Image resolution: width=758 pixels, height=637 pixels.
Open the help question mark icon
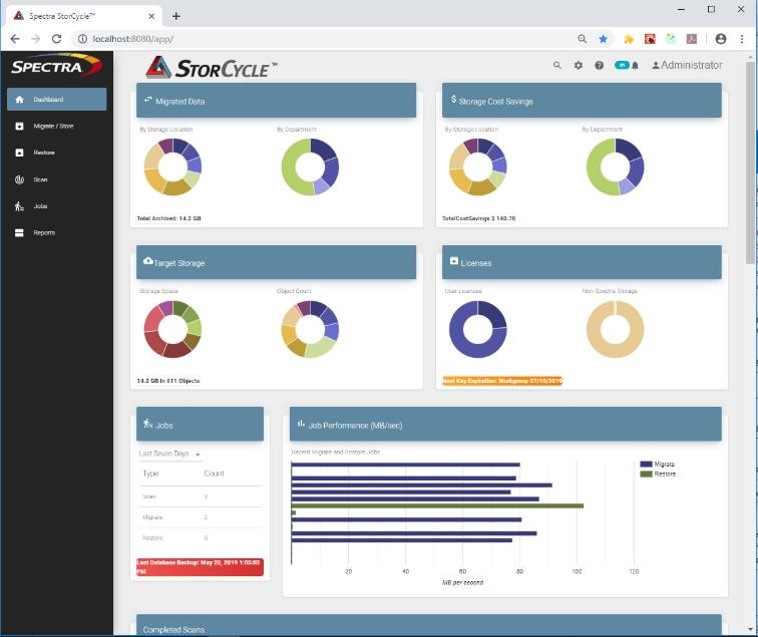599,65
